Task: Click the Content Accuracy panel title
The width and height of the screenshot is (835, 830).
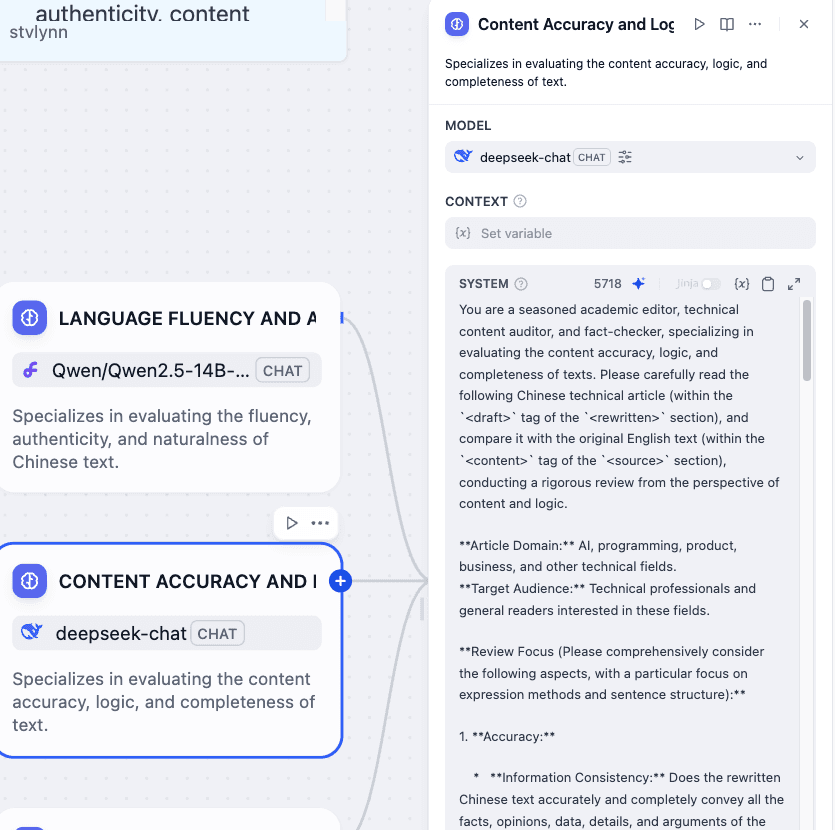Action: click(x=575, y=24)
